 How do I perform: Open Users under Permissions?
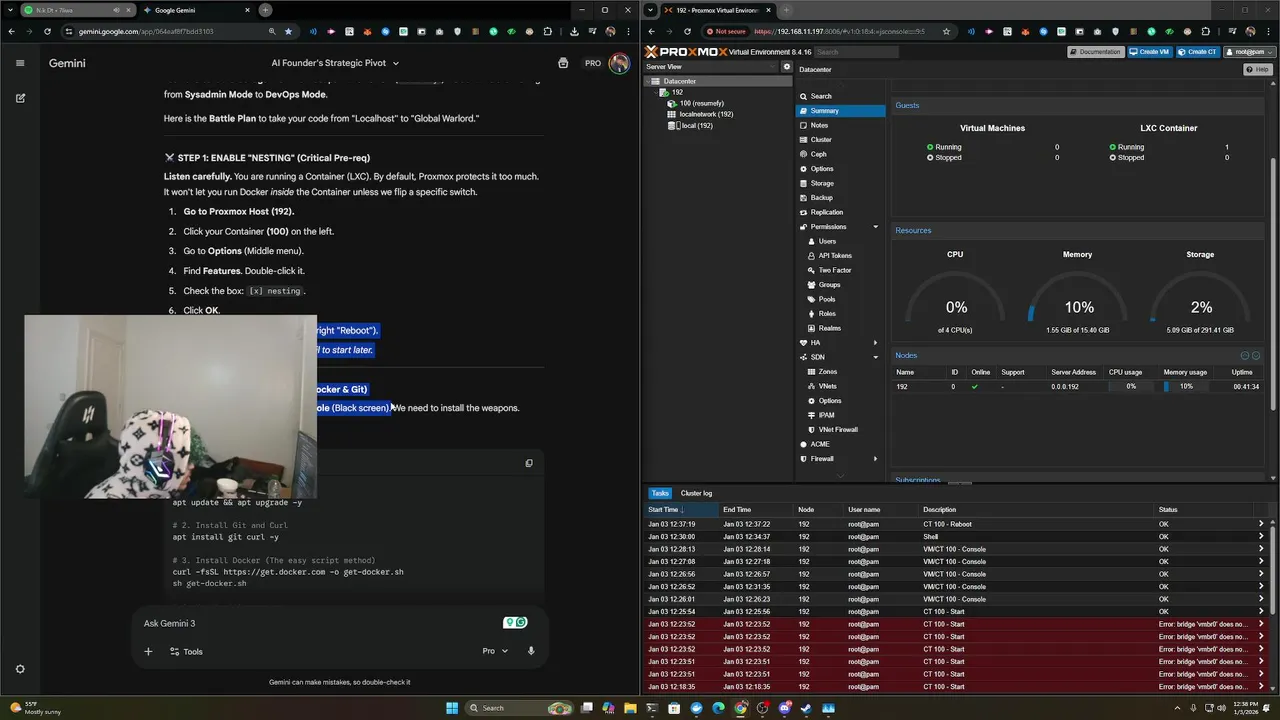point(827,241)
